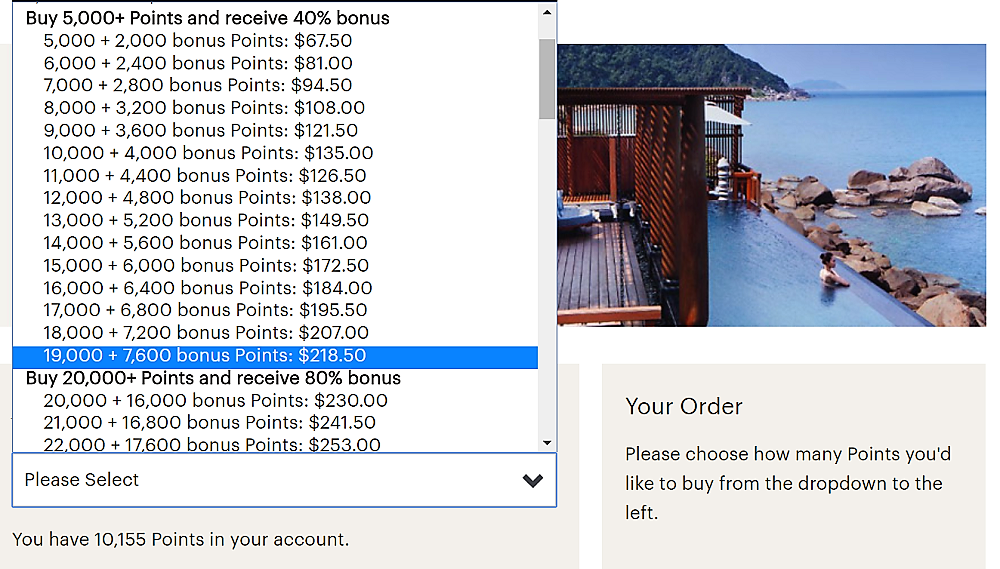Pick 21,000 + 16,800 bonus Points: $241.50
1000x569 pixels.
click(x=275, y=423)
